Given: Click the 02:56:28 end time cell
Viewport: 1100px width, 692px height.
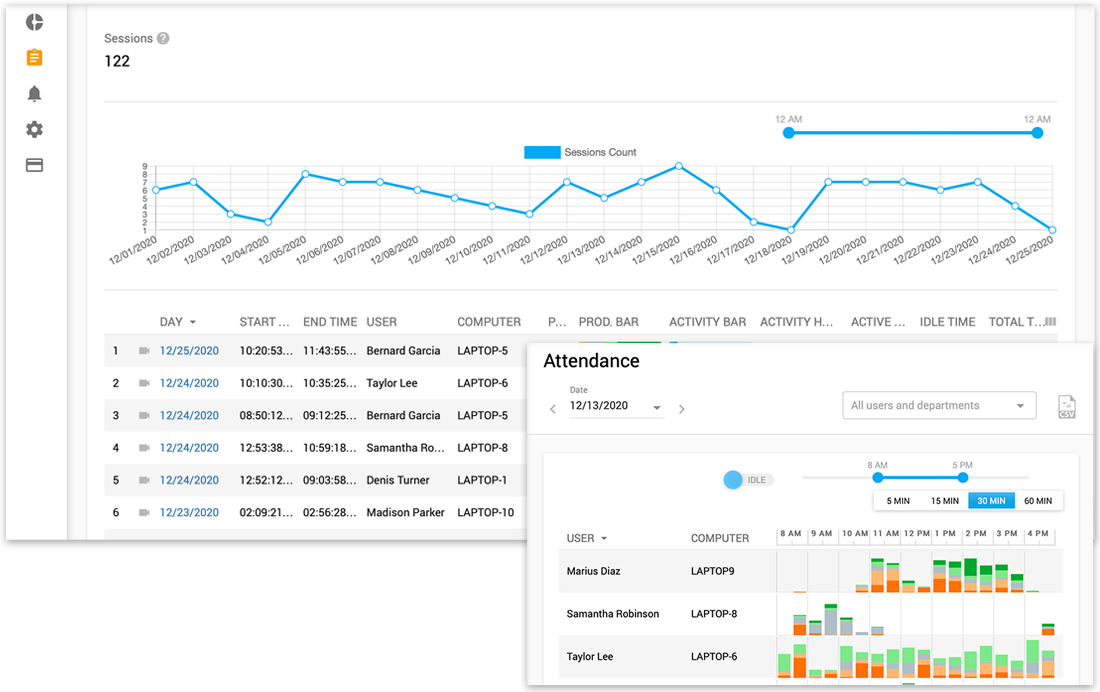Looking at the screenshot, I should click(330, 512).
